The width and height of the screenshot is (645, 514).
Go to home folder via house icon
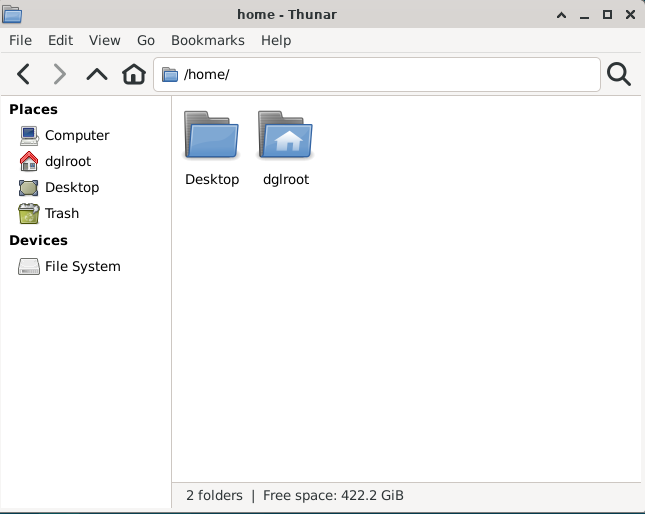coord(134,74)
